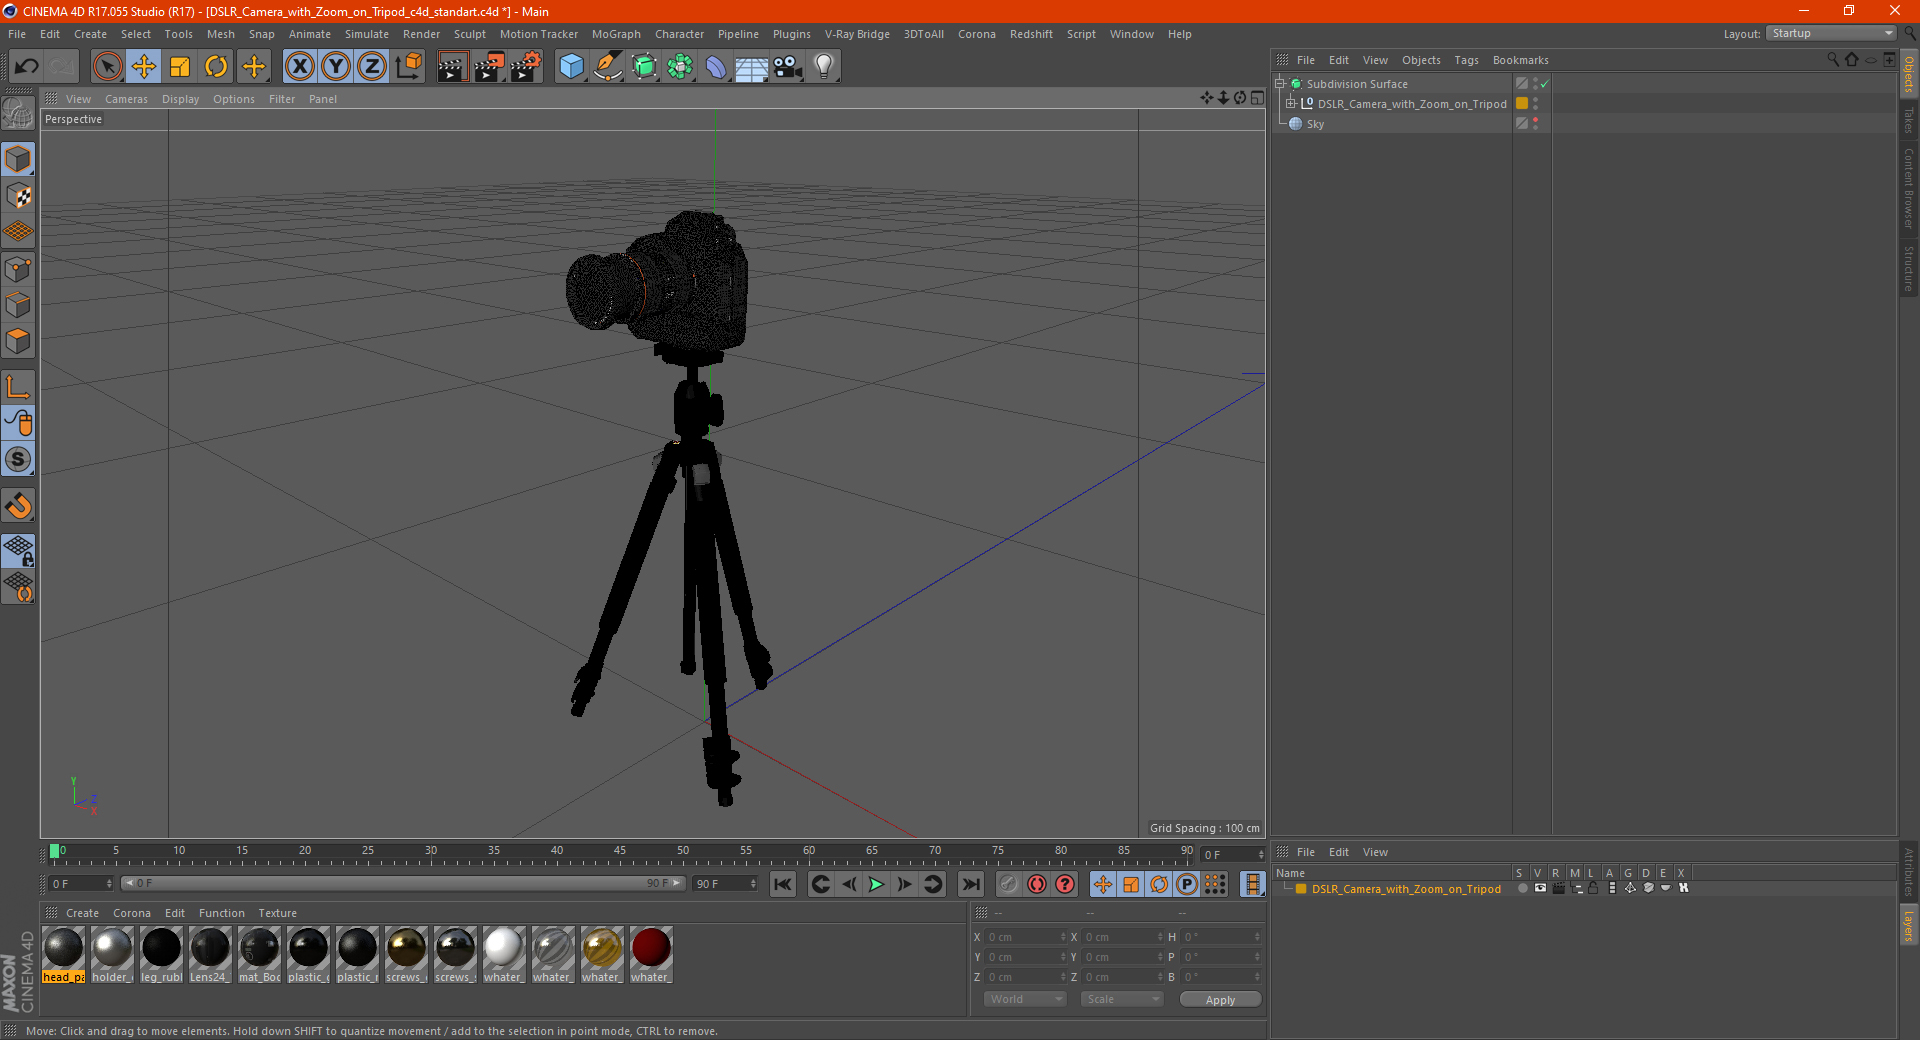Expand DSLR_Camera_with_Zoom_on_Tripod object node

point(1290,103)
